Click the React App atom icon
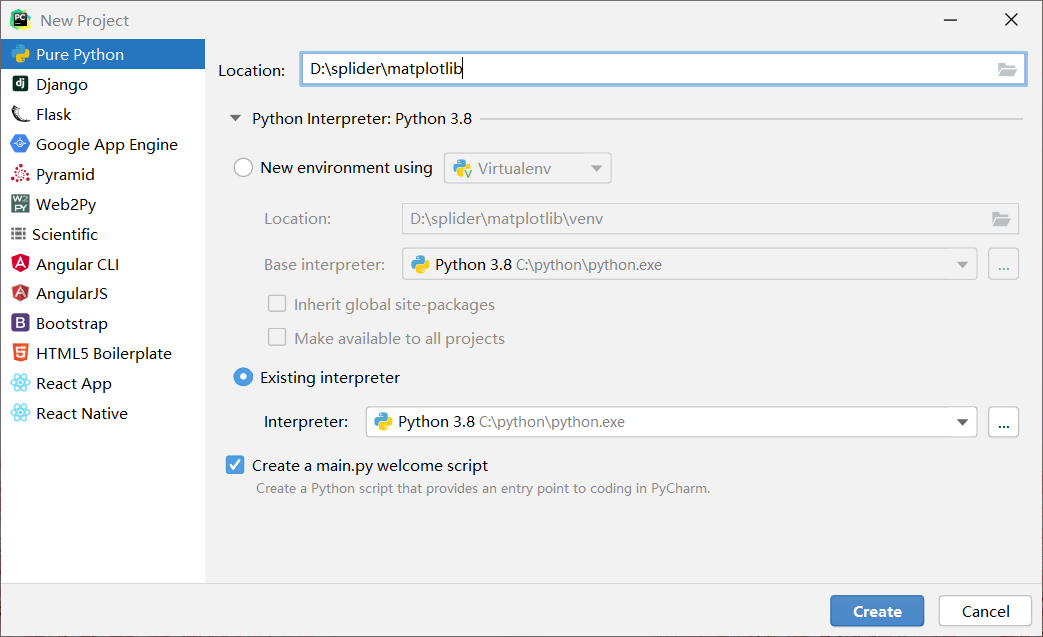Screen dimensions: 1043x637 click(x=21, y=382)
